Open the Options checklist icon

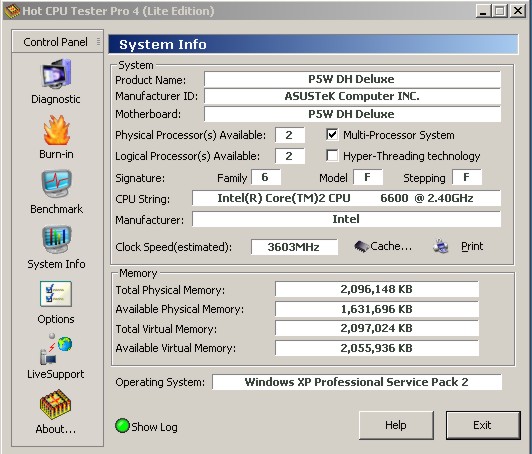pos(56,294)
